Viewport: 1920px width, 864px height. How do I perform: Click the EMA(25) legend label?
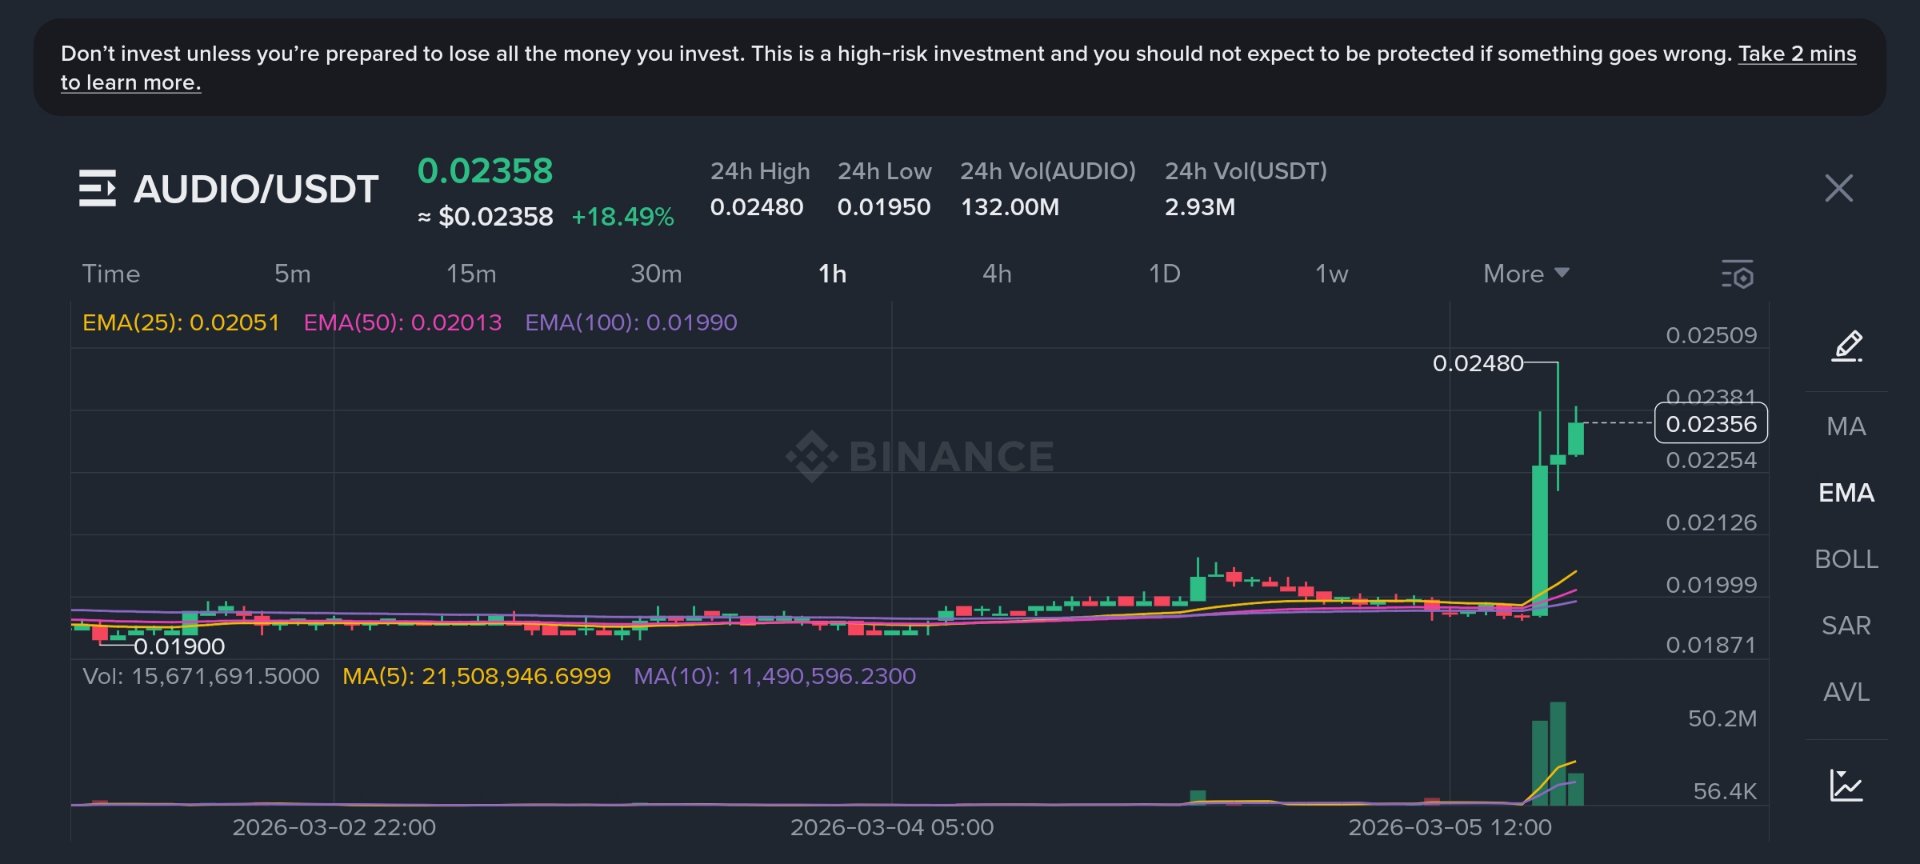[x=181, y=323]
